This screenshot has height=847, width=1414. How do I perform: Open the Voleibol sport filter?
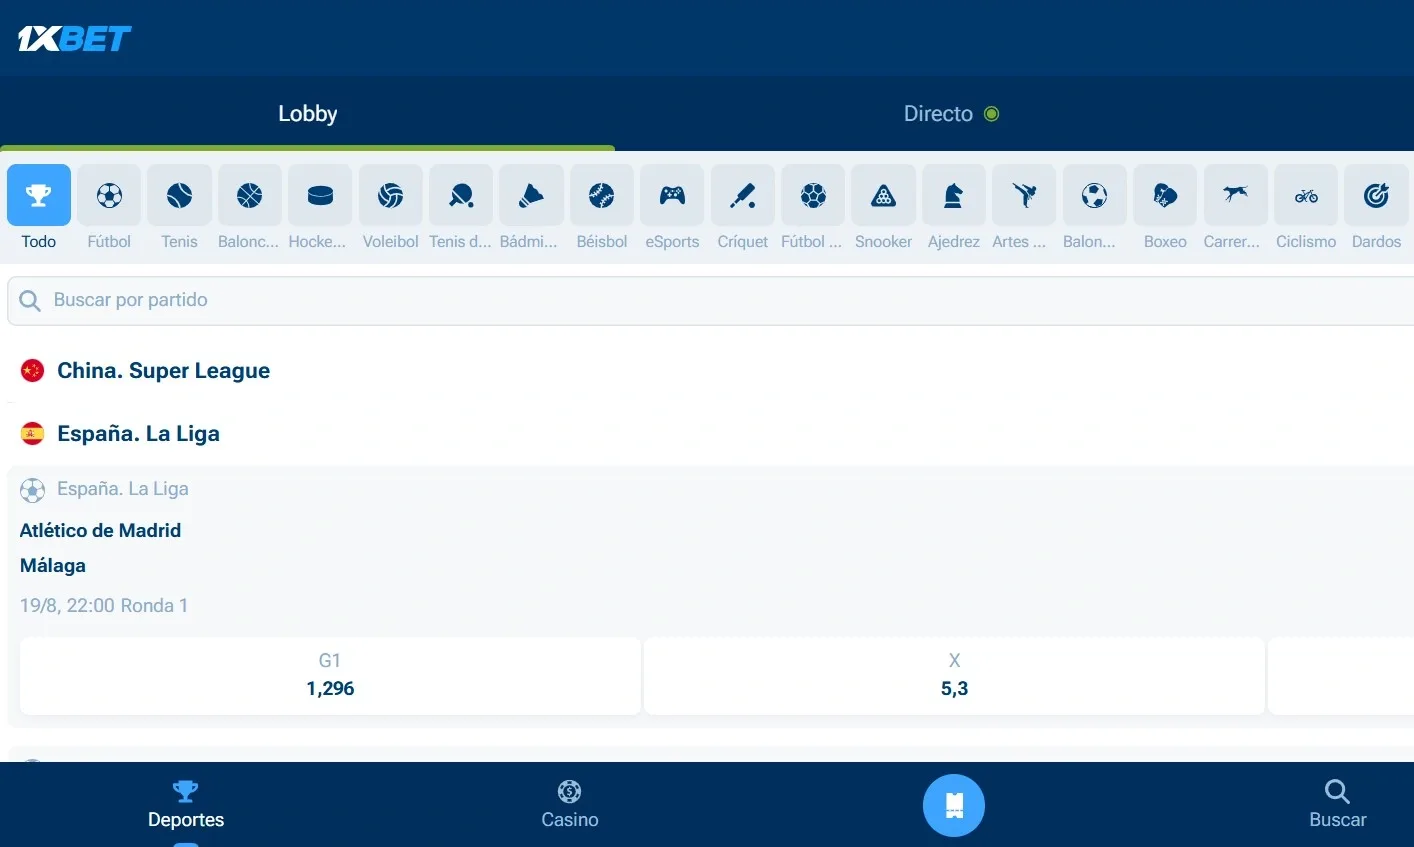click(x=391, y=195)
